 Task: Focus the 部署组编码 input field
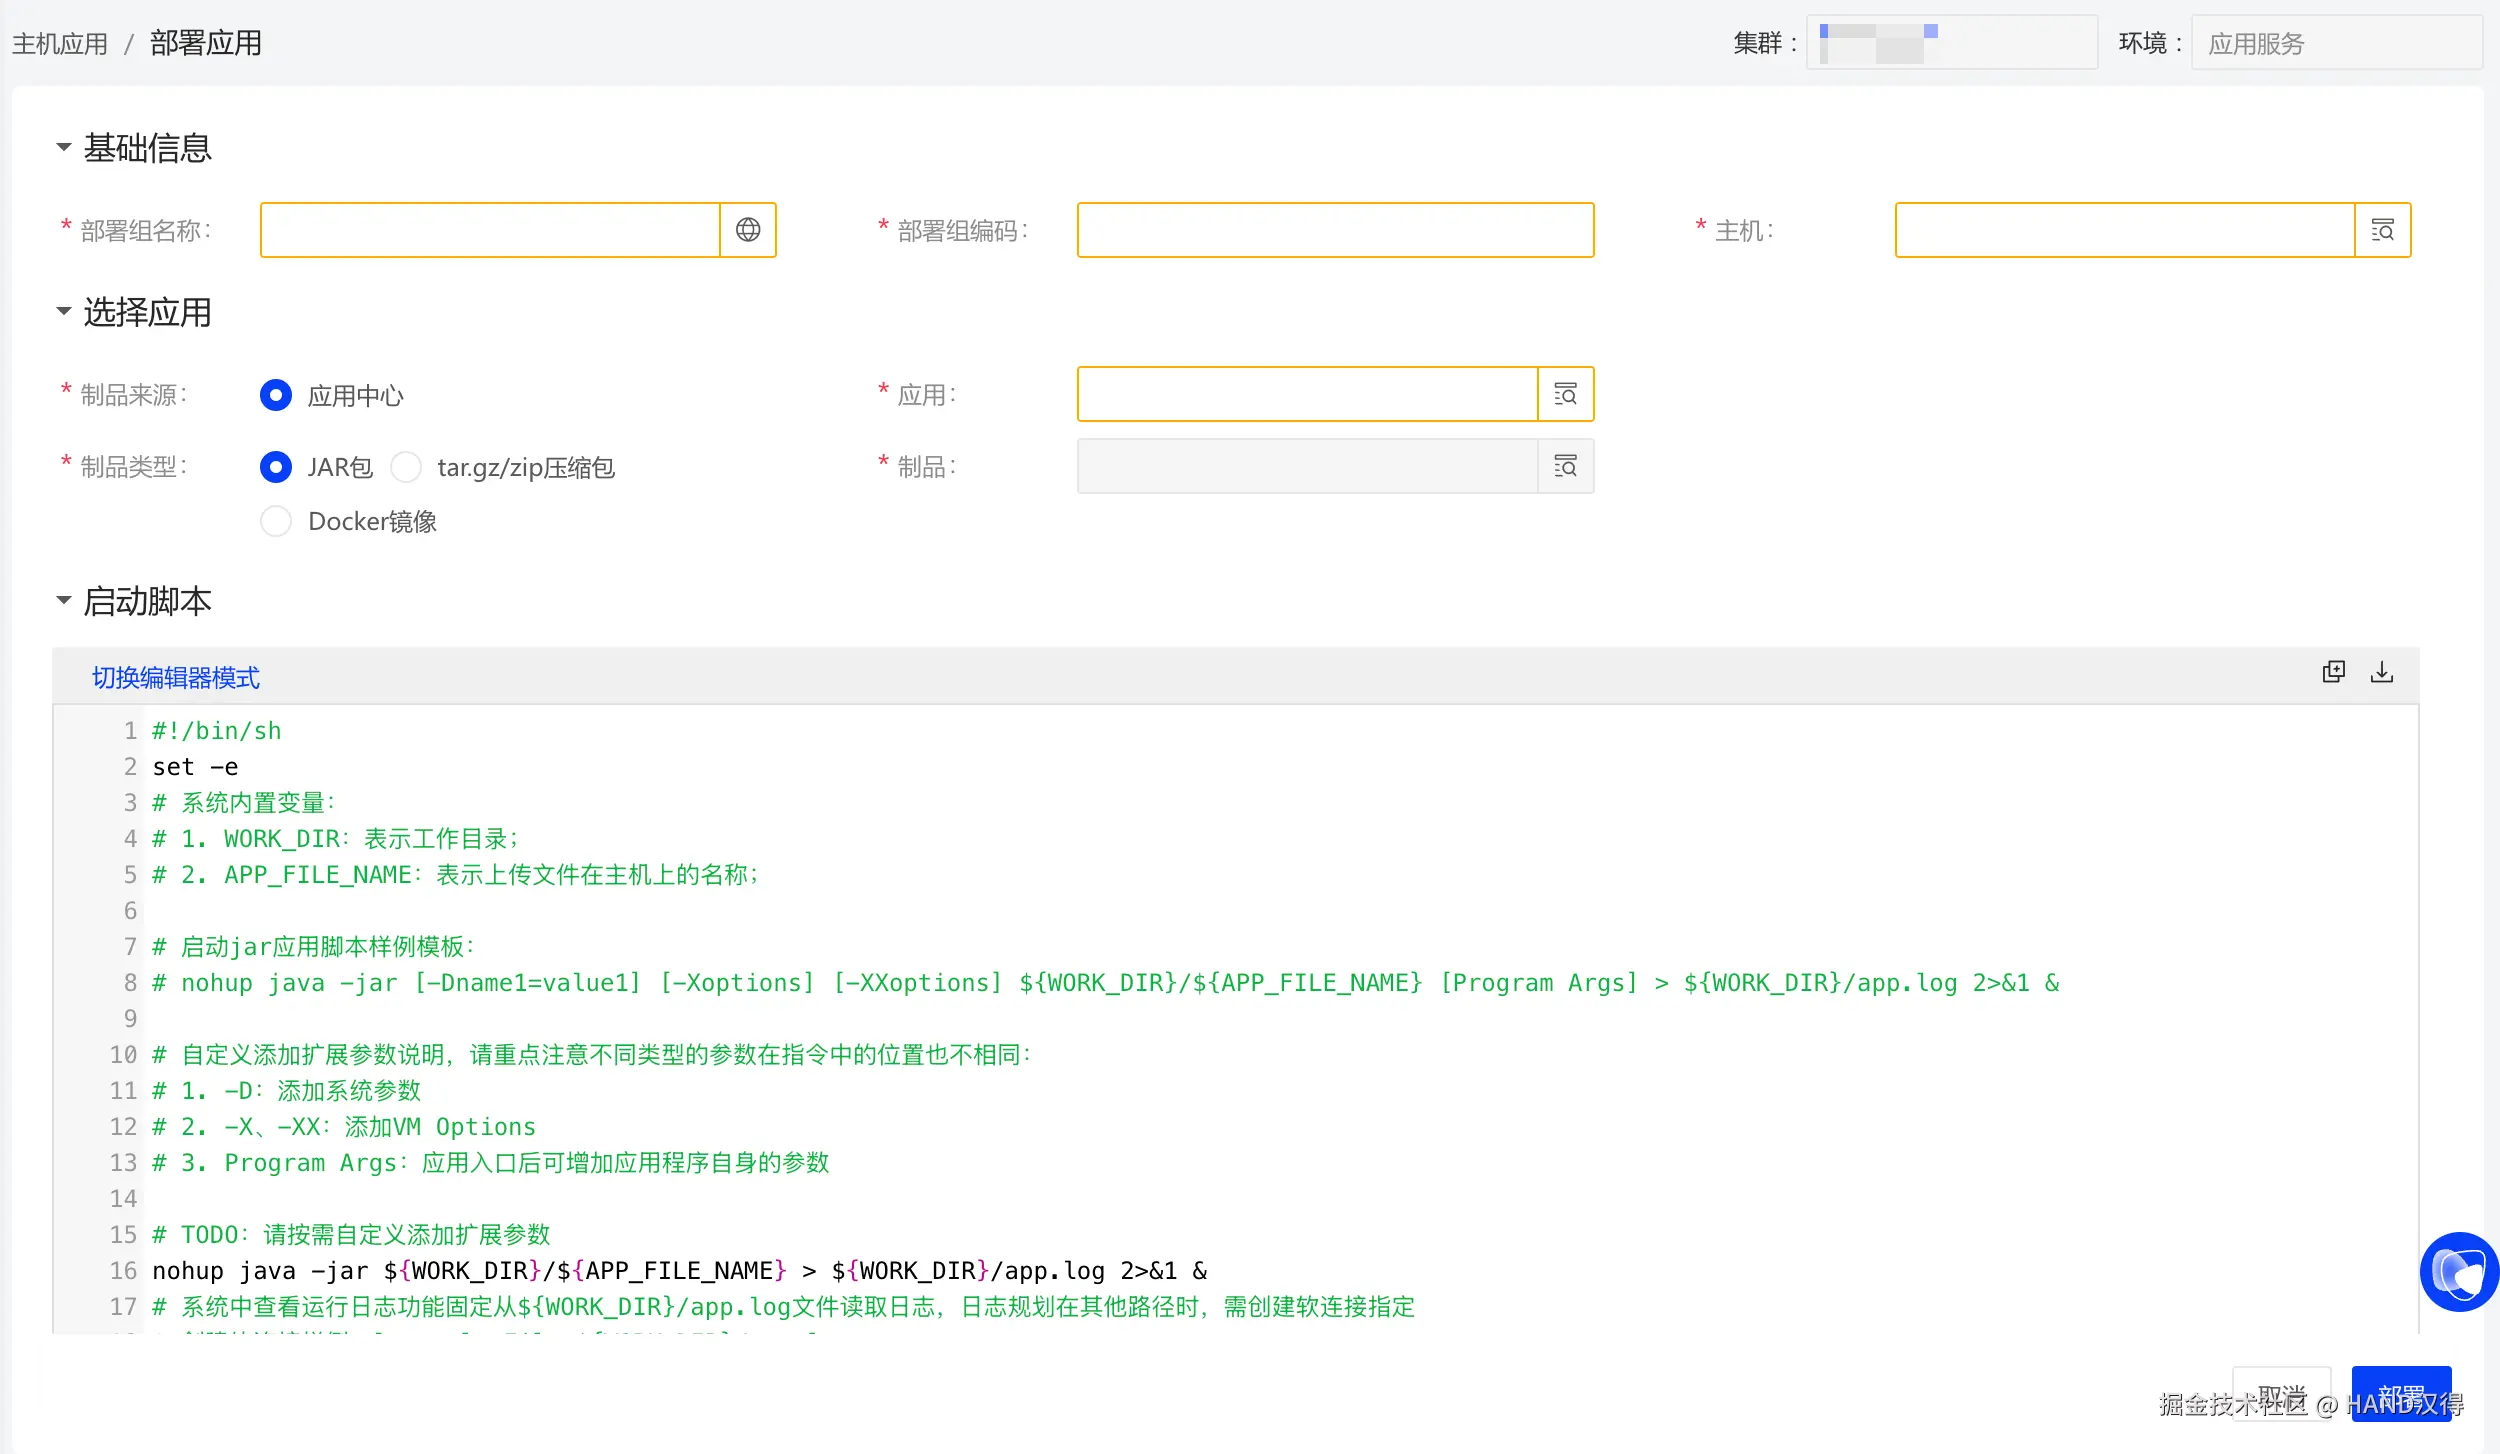1335,230
